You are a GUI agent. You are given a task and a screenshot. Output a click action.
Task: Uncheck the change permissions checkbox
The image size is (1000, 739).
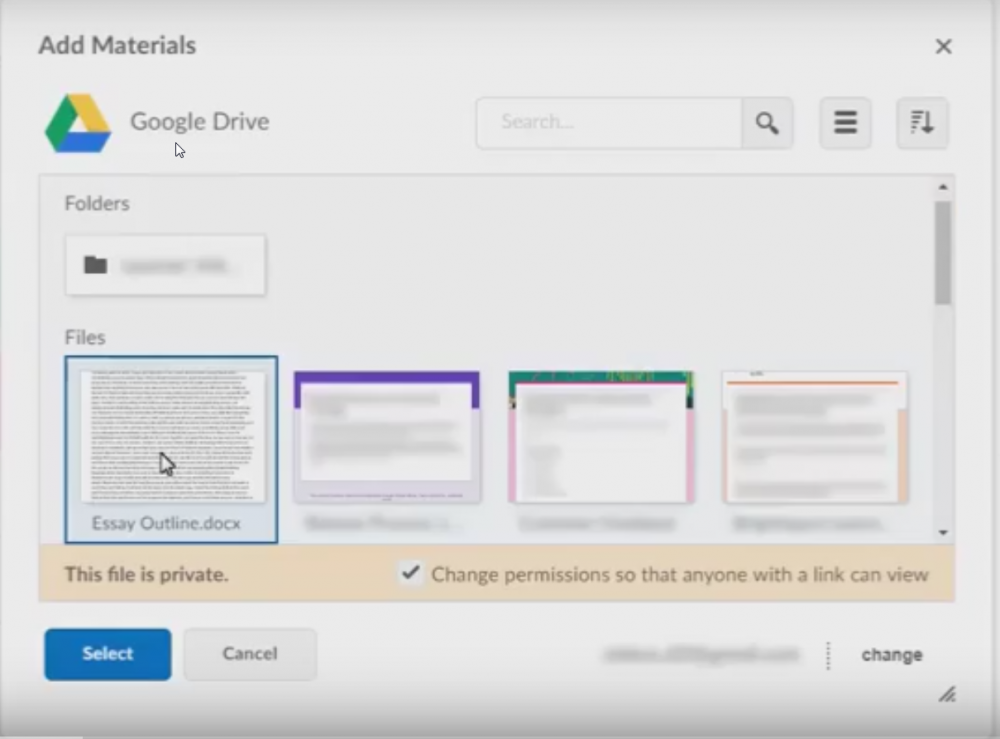pyautogui.click(x=410, y=575)
